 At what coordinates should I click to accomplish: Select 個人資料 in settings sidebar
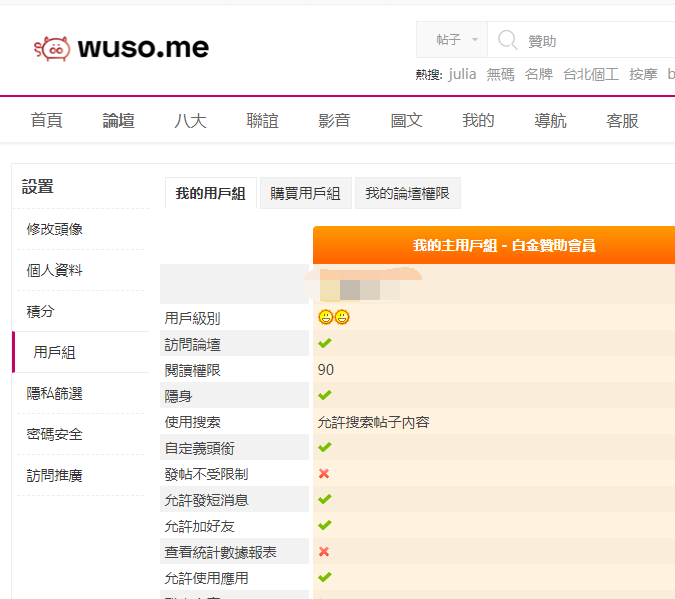[54, 270]
